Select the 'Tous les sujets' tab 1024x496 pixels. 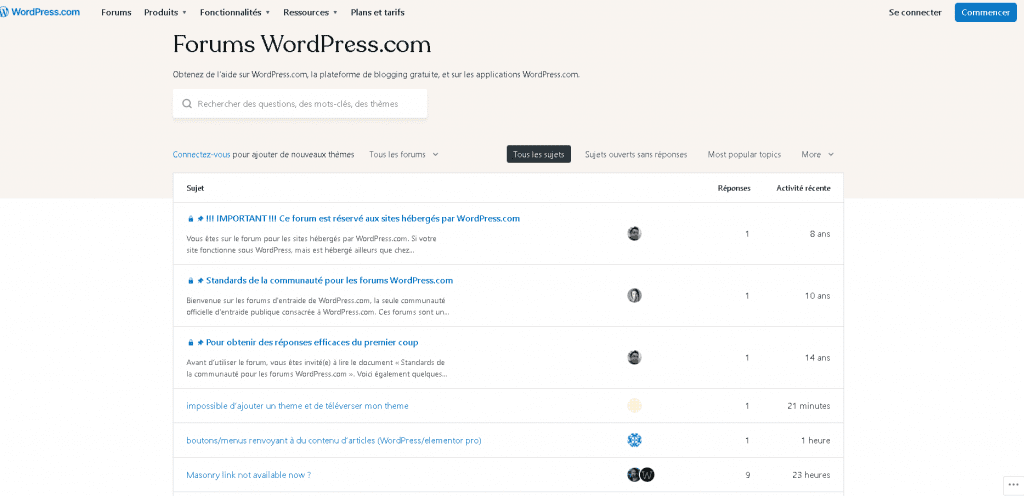click(x=538, y=154)
